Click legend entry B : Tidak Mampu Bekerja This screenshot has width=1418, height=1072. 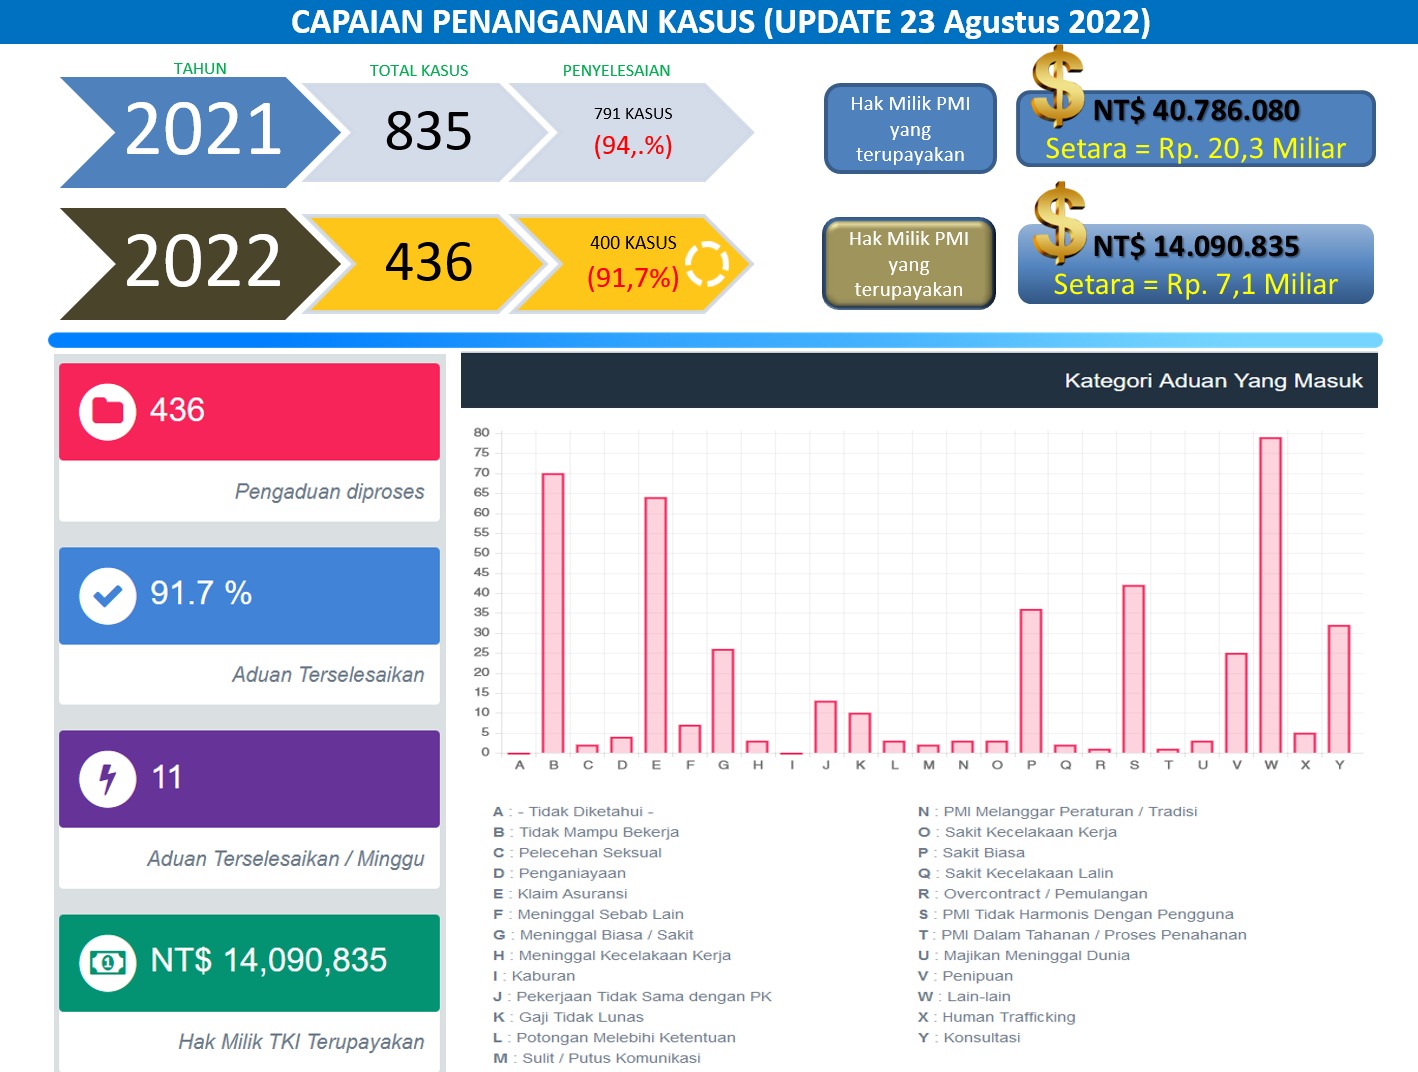[x=586, y=832]
